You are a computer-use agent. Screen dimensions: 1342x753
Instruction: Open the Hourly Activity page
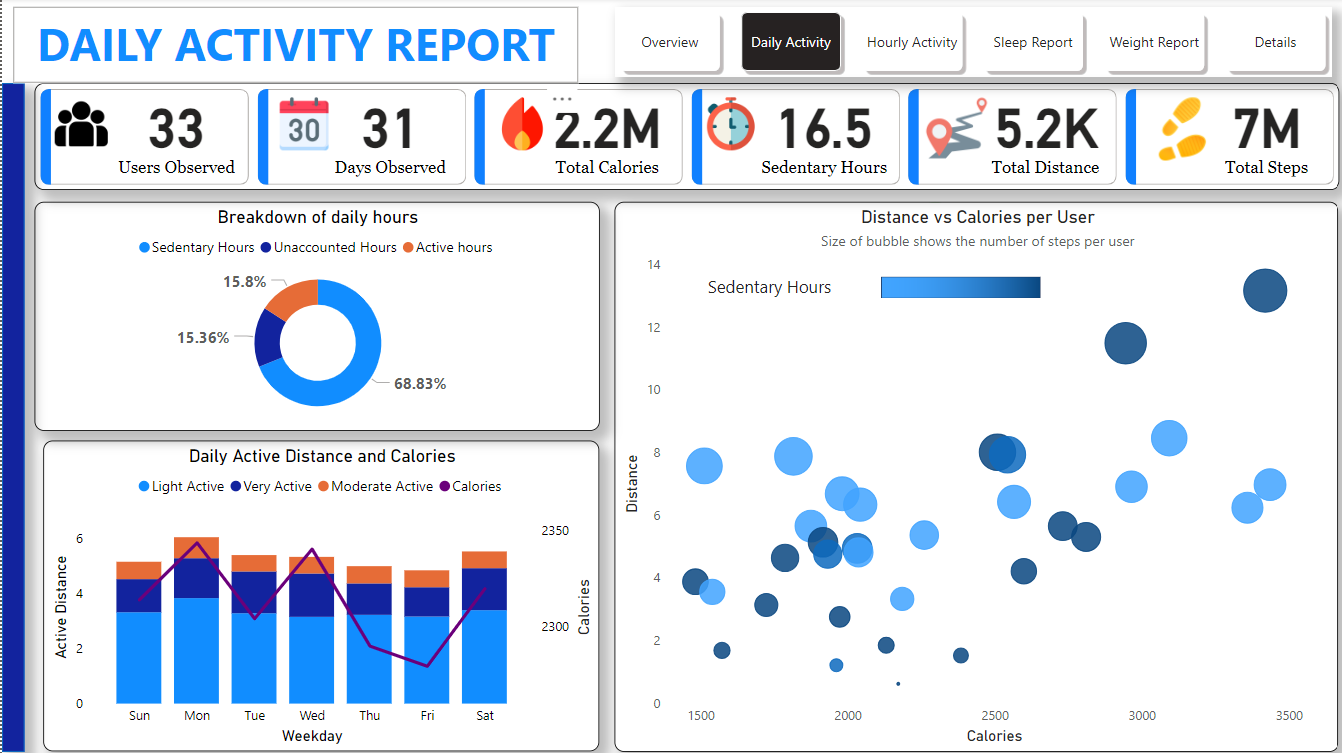click(912, 43)
